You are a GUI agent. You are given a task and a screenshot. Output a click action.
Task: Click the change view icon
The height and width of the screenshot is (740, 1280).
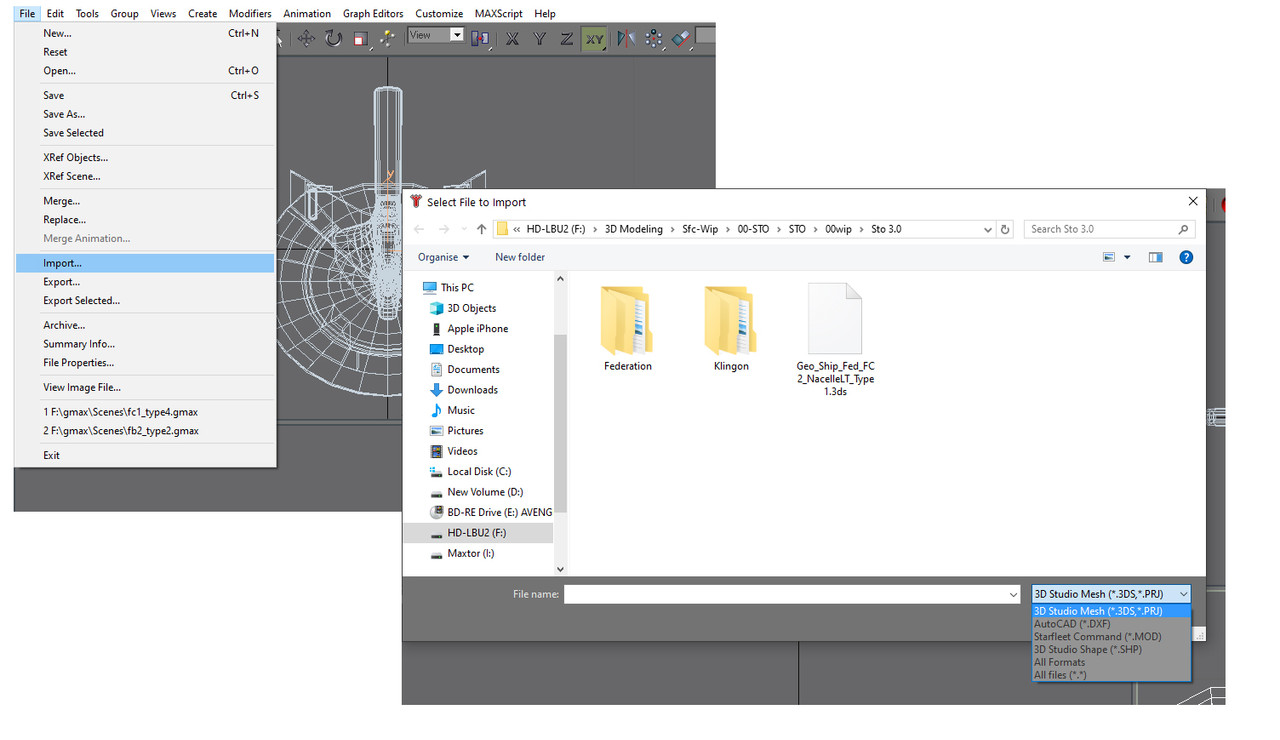(1109, 257)
